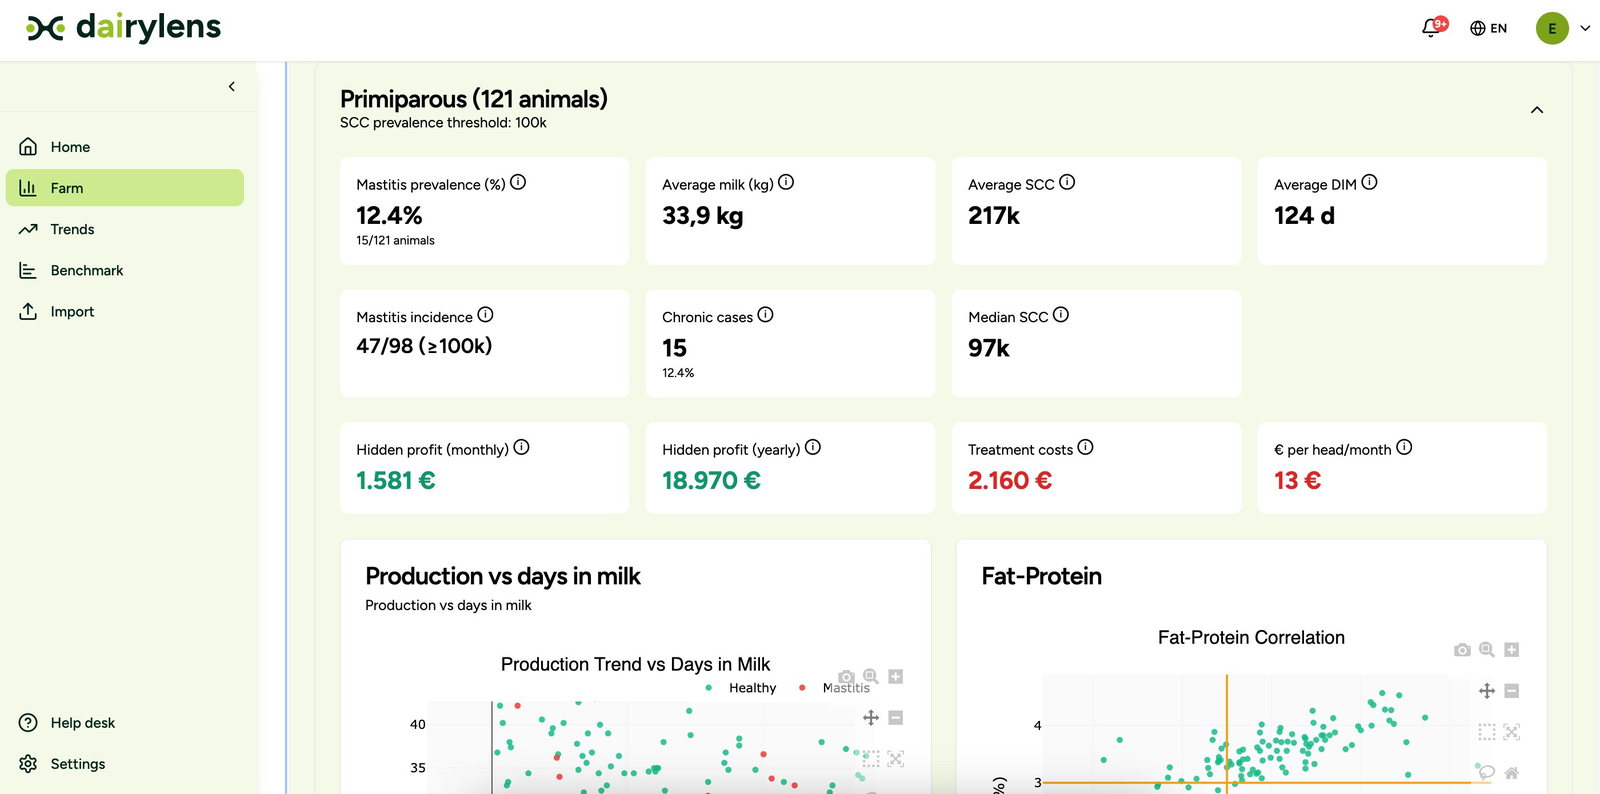This screenshot has width=1600, height=794.
Task: Click the Production Trend vs Days in Milk title
Action: click(x=635, y=665)
